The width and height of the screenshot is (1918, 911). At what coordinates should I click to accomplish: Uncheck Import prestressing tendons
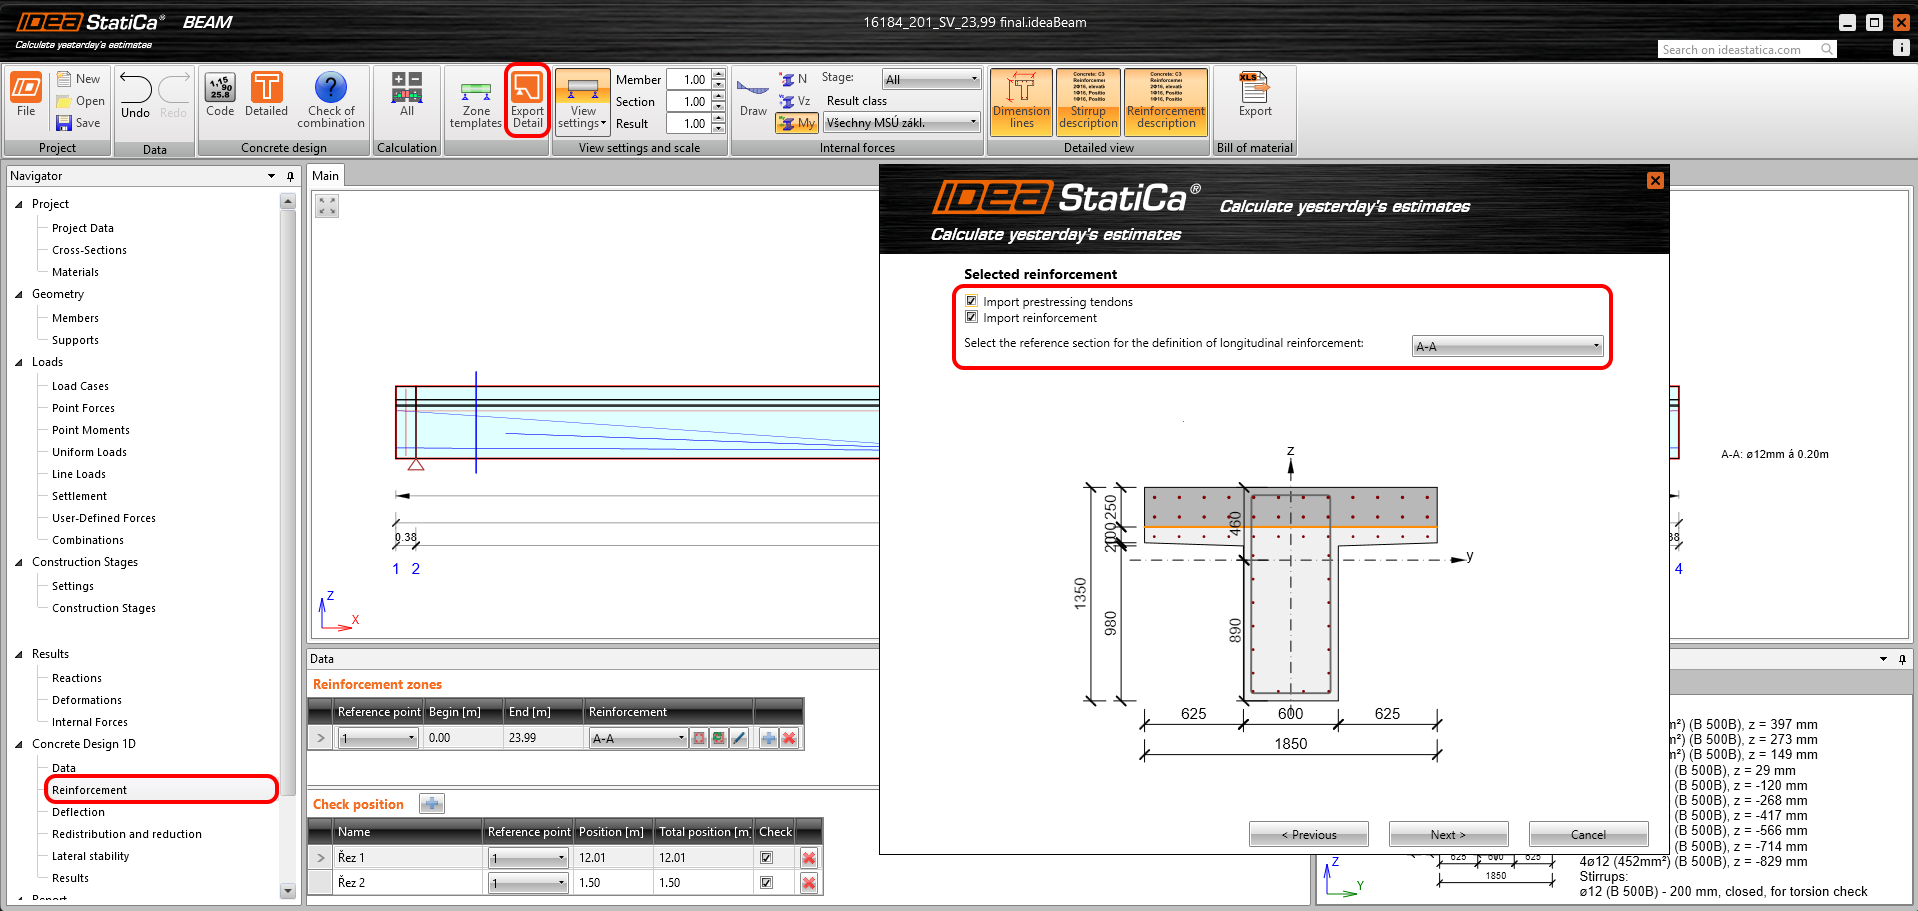(x=971, y=301)
